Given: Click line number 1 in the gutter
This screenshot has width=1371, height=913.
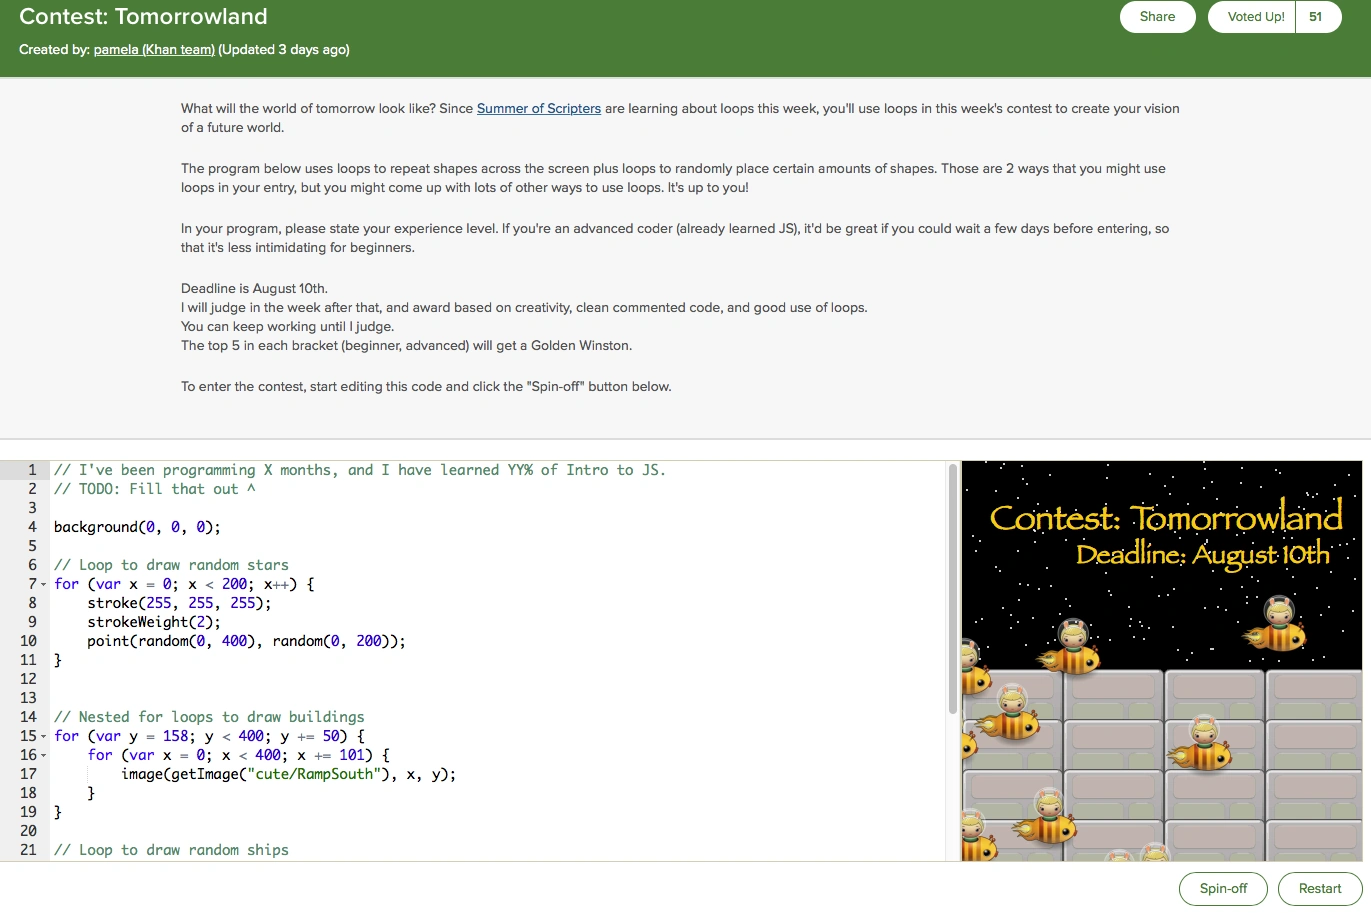Looking at the screenshot, I should pos(32,470).
